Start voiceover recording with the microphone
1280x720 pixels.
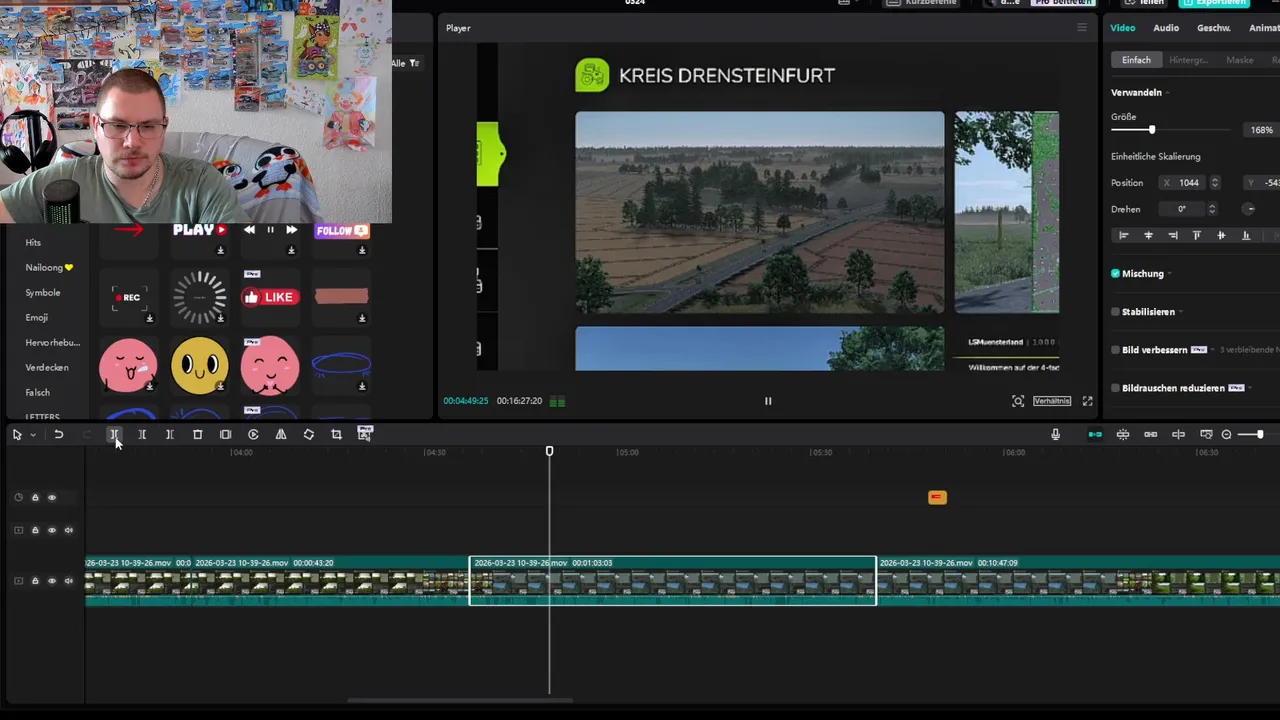click(1055, 434)
